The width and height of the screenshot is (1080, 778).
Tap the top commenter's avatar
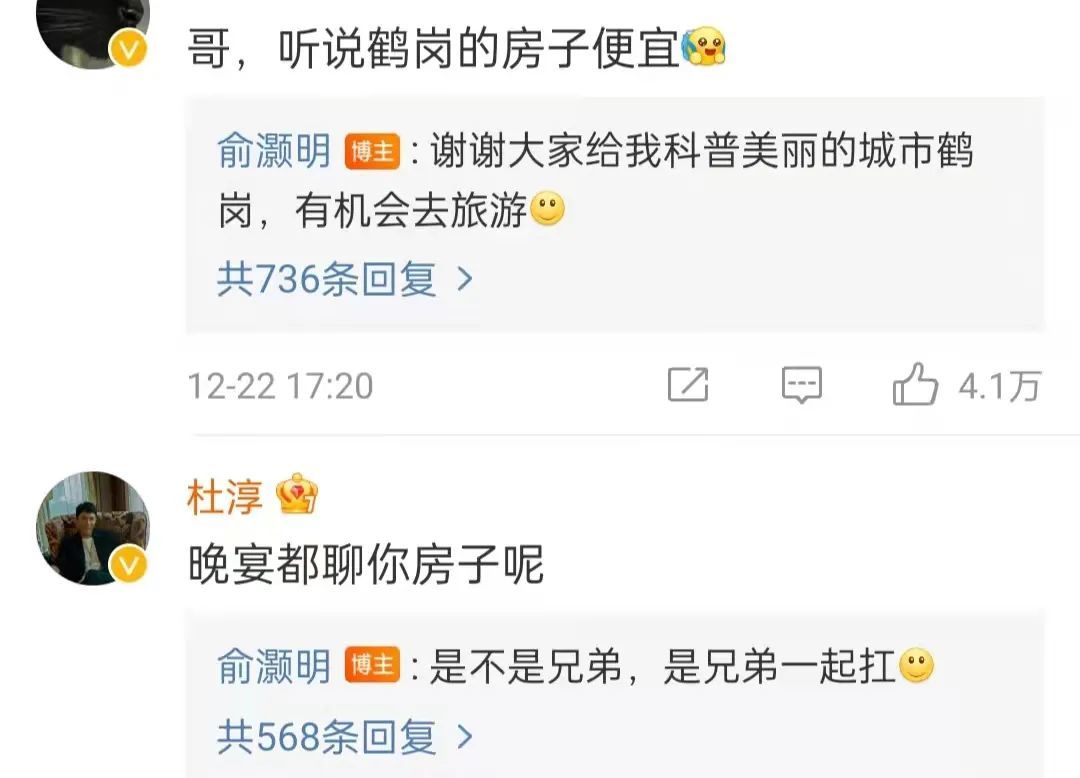[x=92, y=34]
